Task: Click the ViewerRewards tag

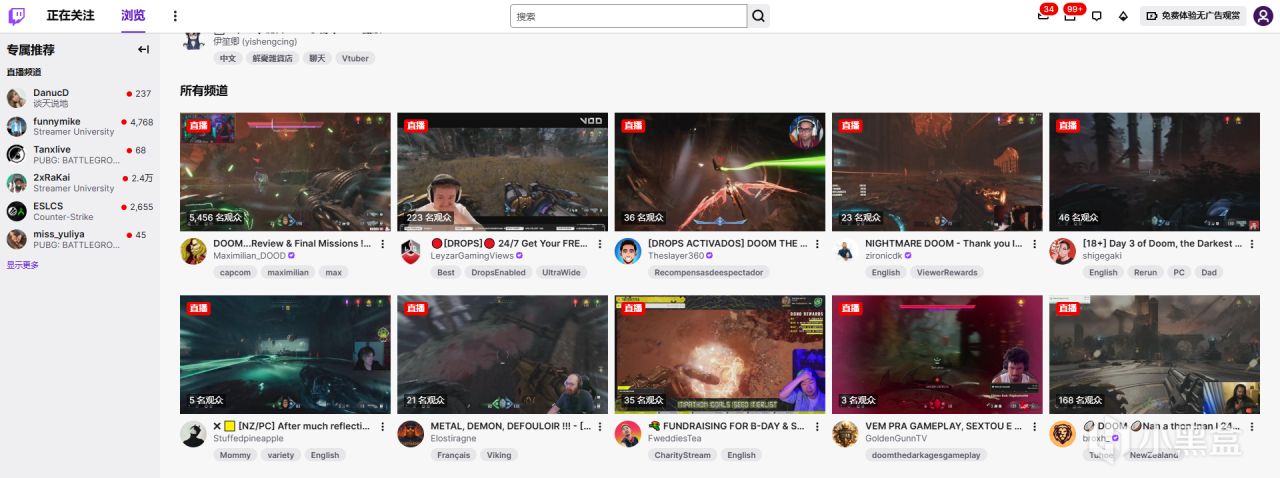Action: pos(945,272)
